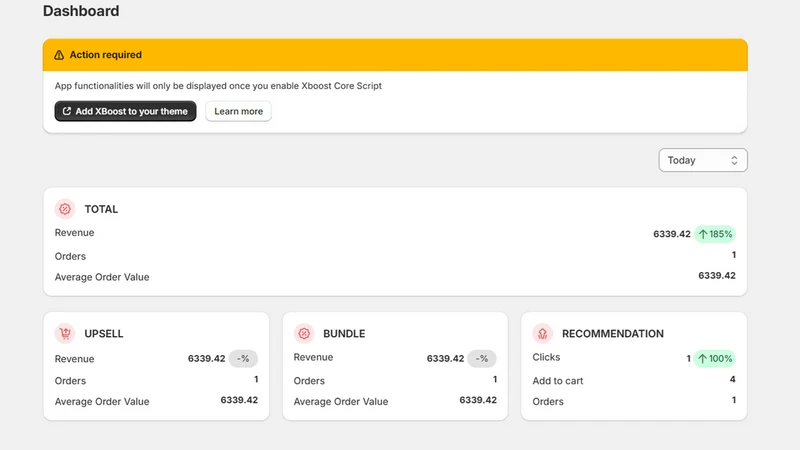
Task: Click Average Order Value label in BUNDLE card
Action: coord(341,402)
